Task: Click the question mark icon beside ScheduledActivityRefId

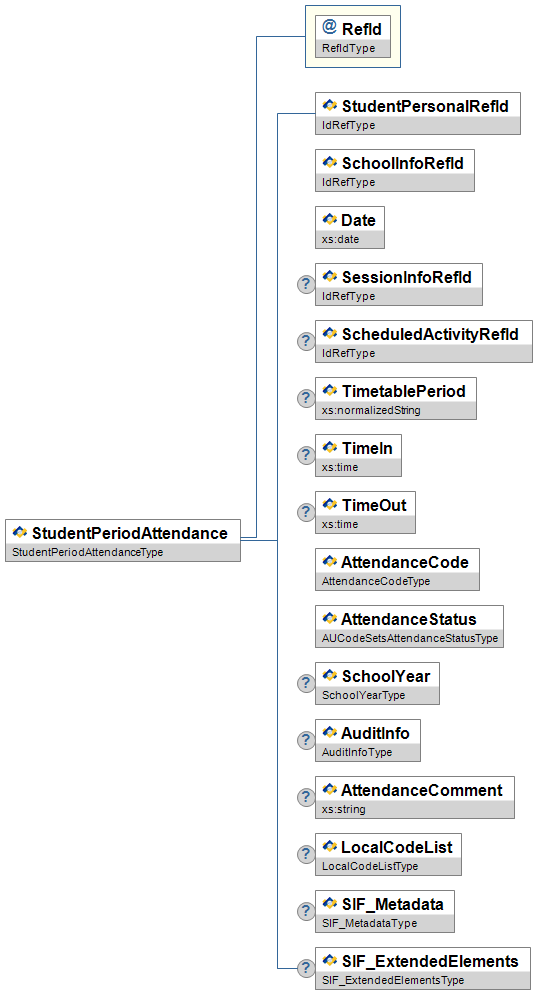Action: point(306,341)
